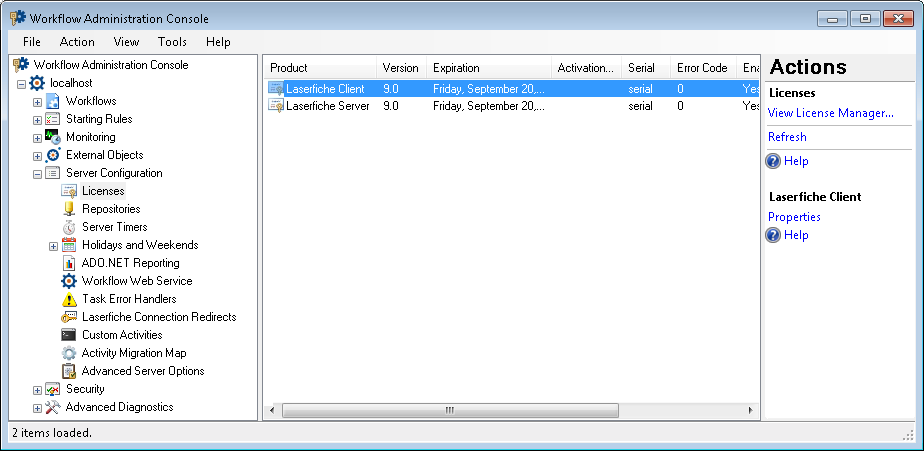Sort by the Version column header
The image size is (924, 451).
point(401,68)
